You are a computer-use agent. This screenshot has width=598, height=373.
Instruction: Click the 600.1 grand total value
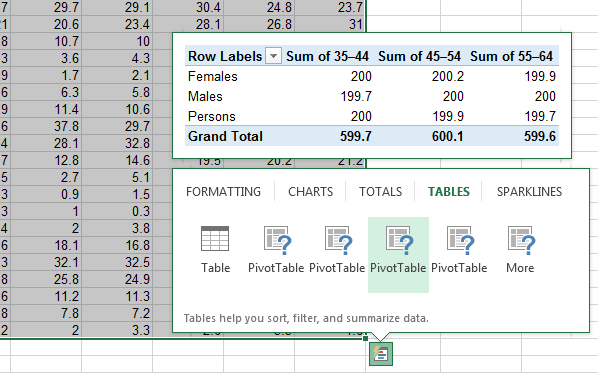[x=448, y=136]
